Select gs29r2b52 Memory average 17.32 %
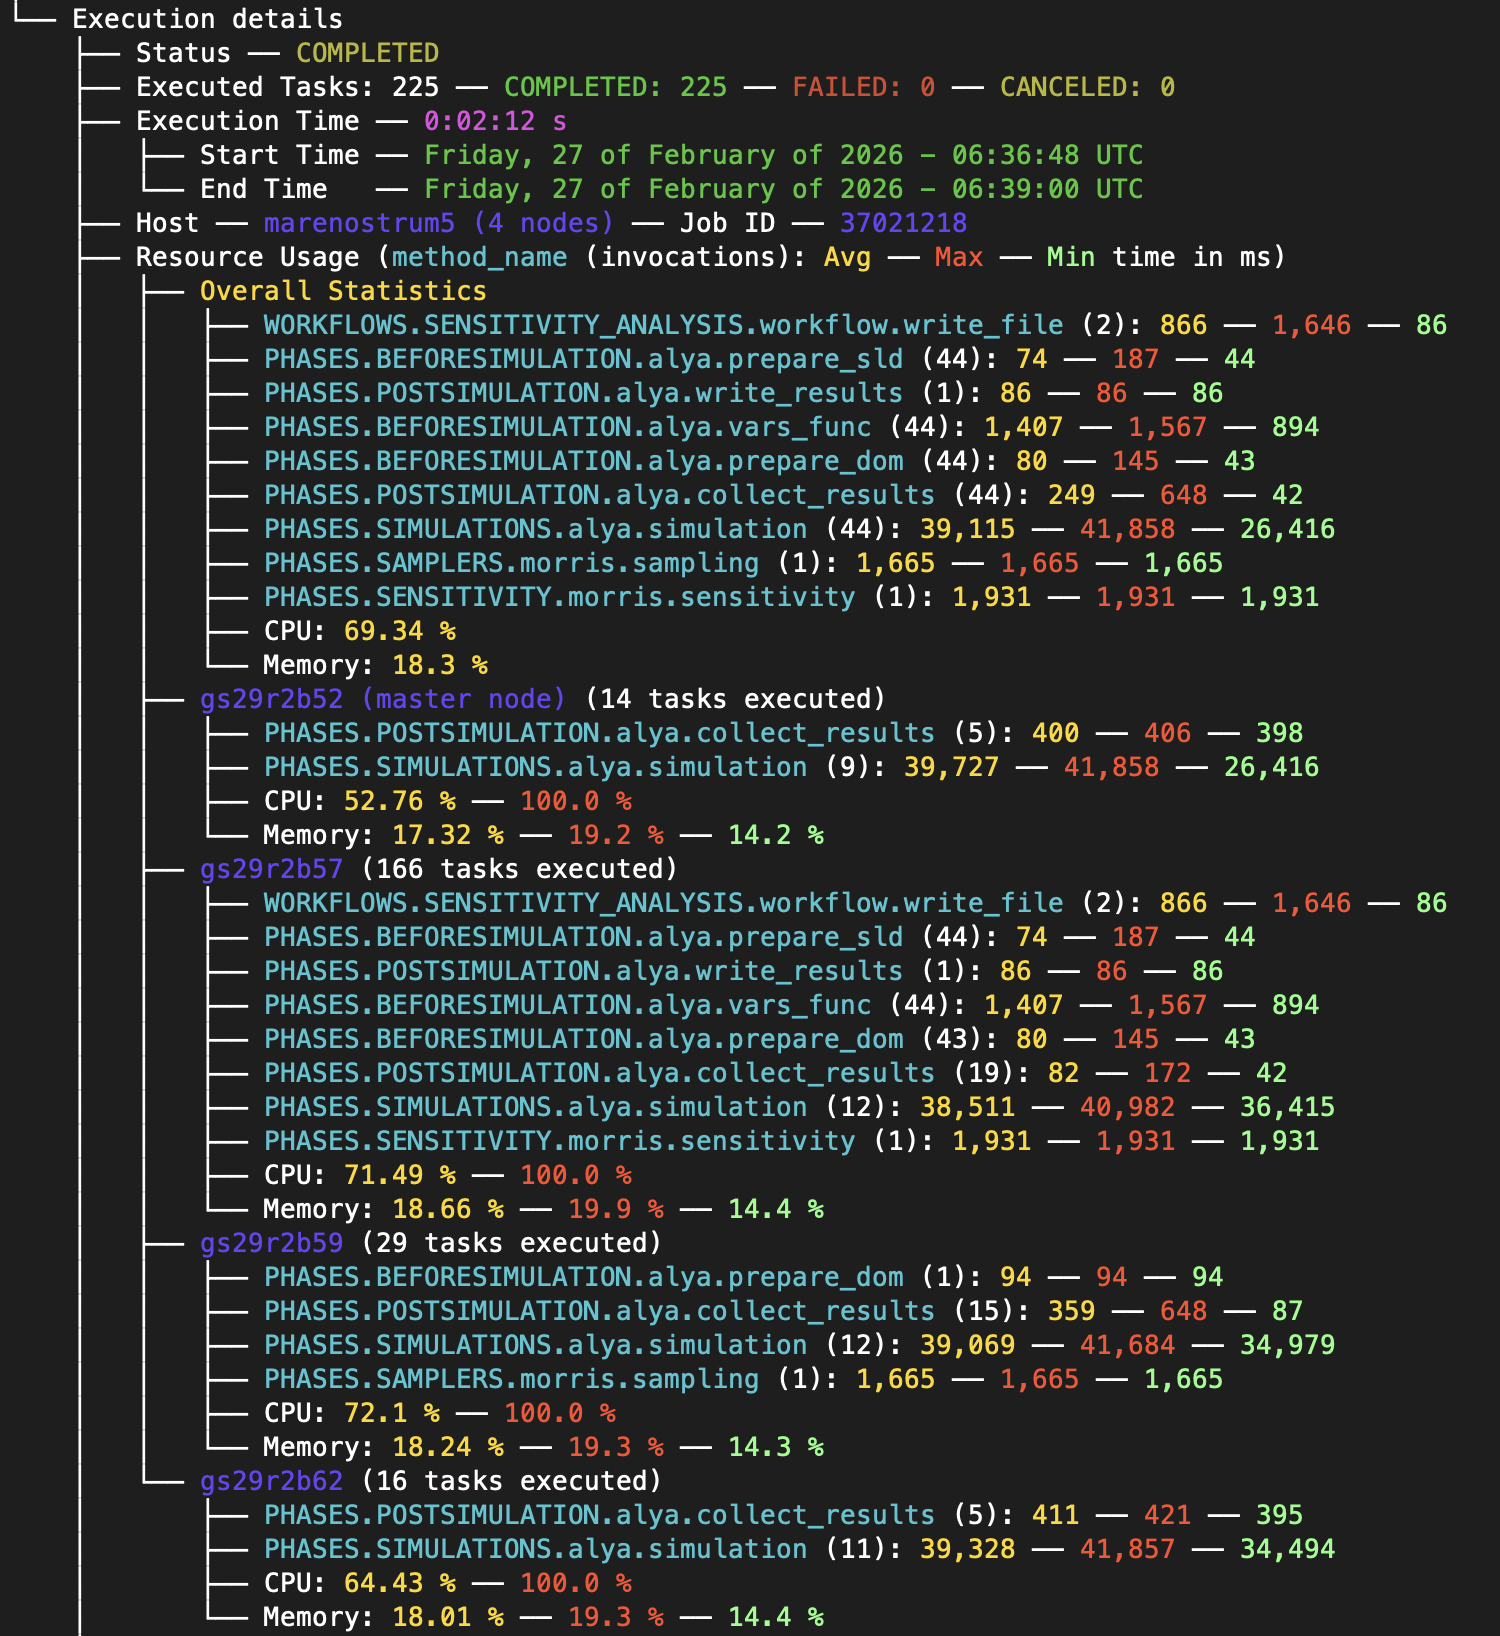Image resolution: width=1500 pixels, height=1636 pixels. 447,835
